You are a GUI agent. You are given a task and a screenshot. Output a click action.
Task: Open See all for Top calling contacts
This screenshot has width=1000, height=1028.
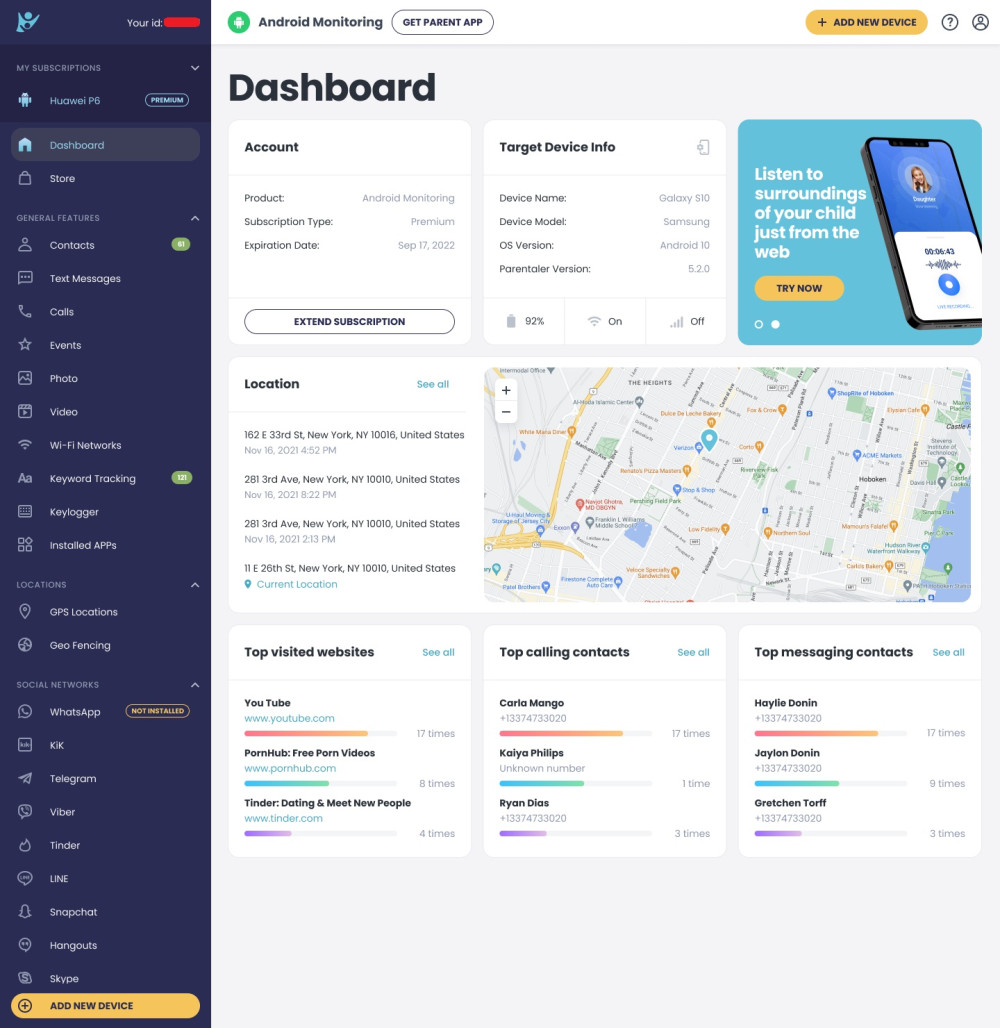click(x=693, y=652)
